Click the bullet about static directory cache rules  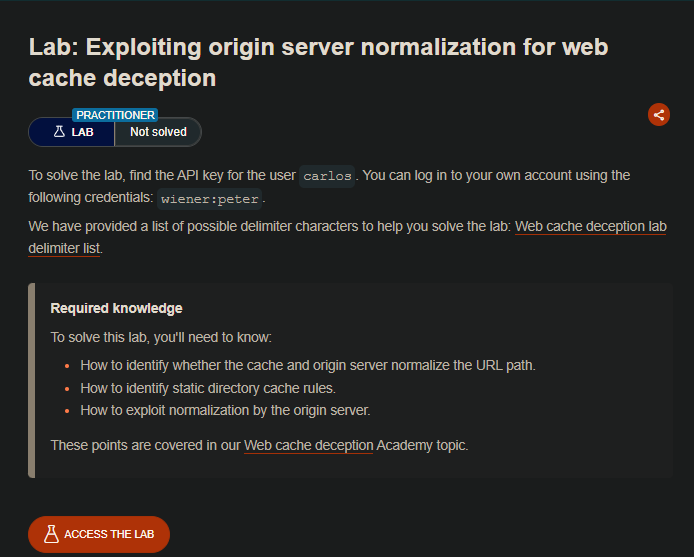(x=247, y=388)
